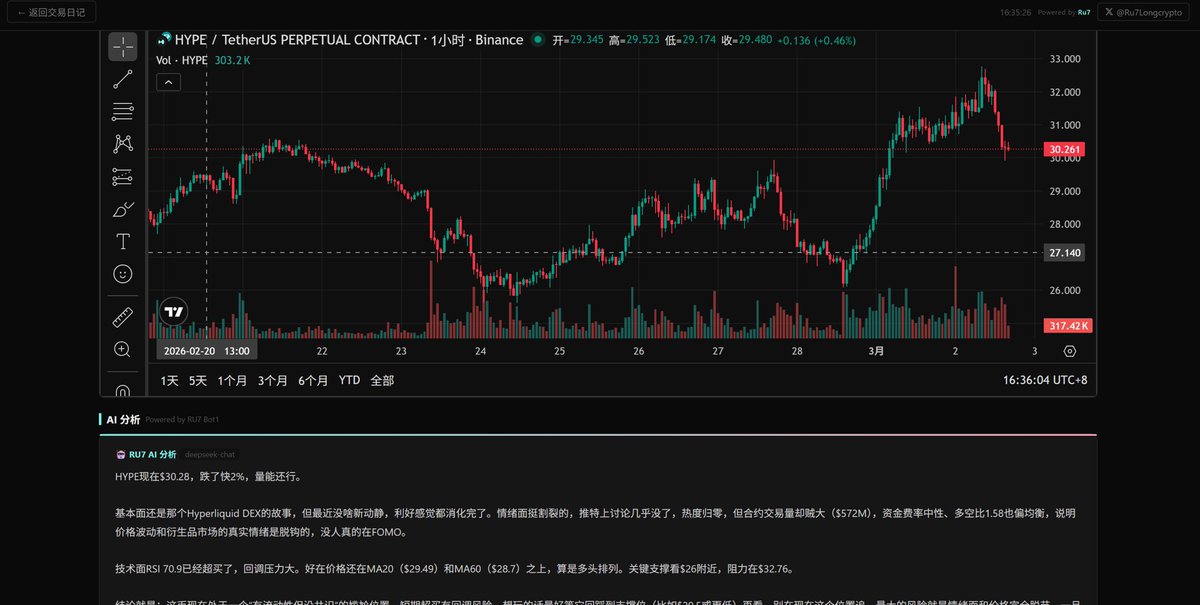Click the AI 分析 section heading
Screen dimensions: 1200x605
(x=123, y=420)
